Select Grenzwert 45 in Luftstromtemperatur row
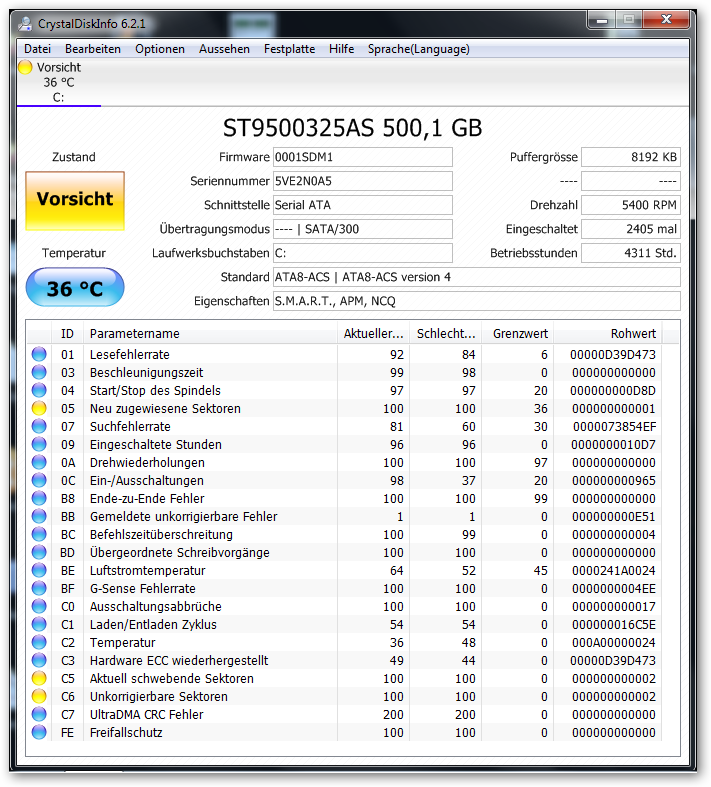The height and width of the screenshot is (787, 711). pos(540,571)
